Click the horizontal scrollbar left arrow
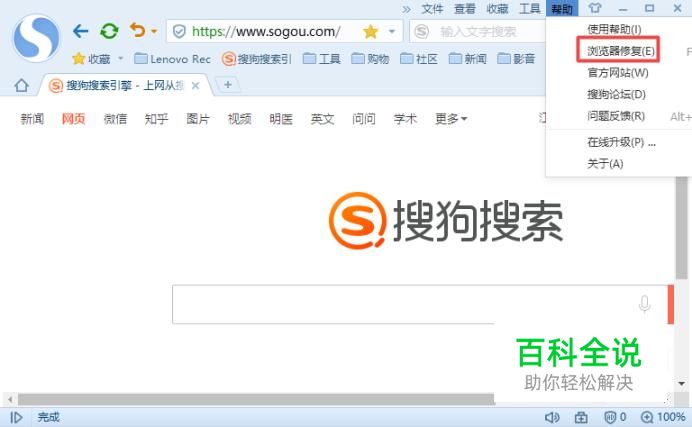This screenshot has width=692, height=427. coord(10,400)
